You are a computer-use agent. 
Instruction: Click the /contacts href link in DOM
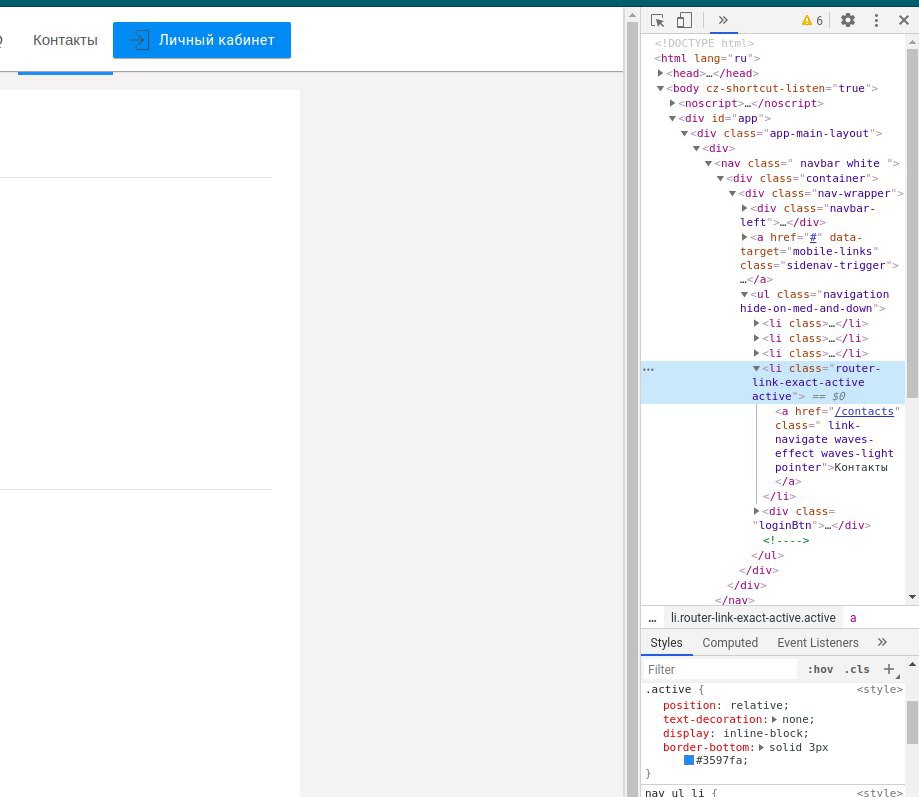pyautogui.click(x=864, y=411)
